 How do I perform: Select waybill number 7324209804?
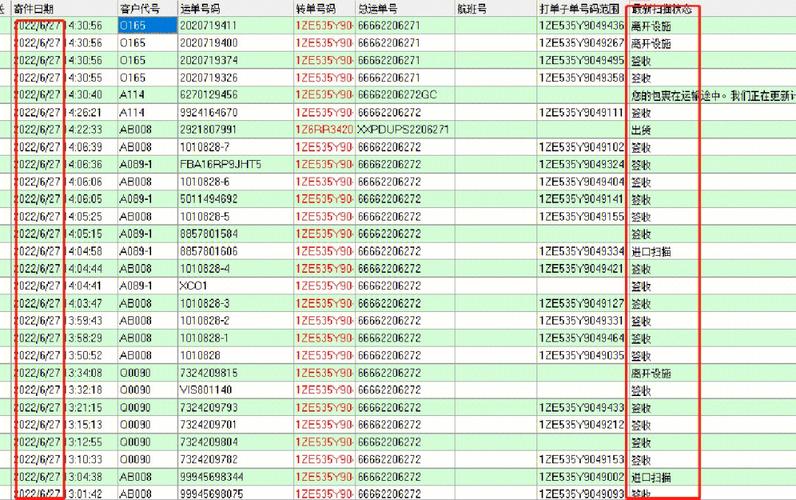tap(209, 442)
